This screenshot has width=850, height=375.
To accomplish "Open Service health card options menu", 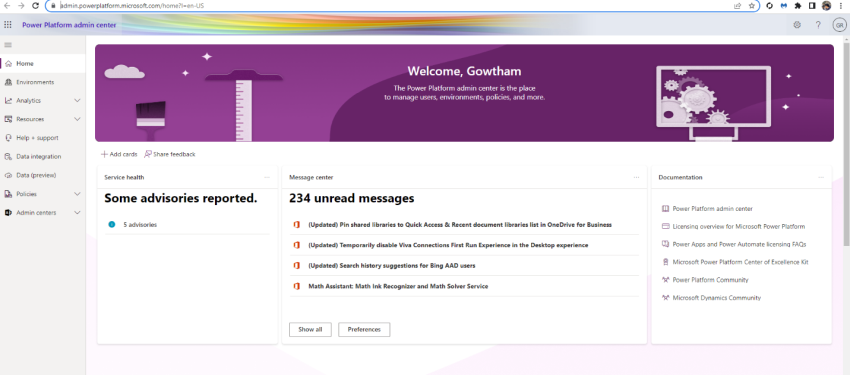I will point(267,177).
